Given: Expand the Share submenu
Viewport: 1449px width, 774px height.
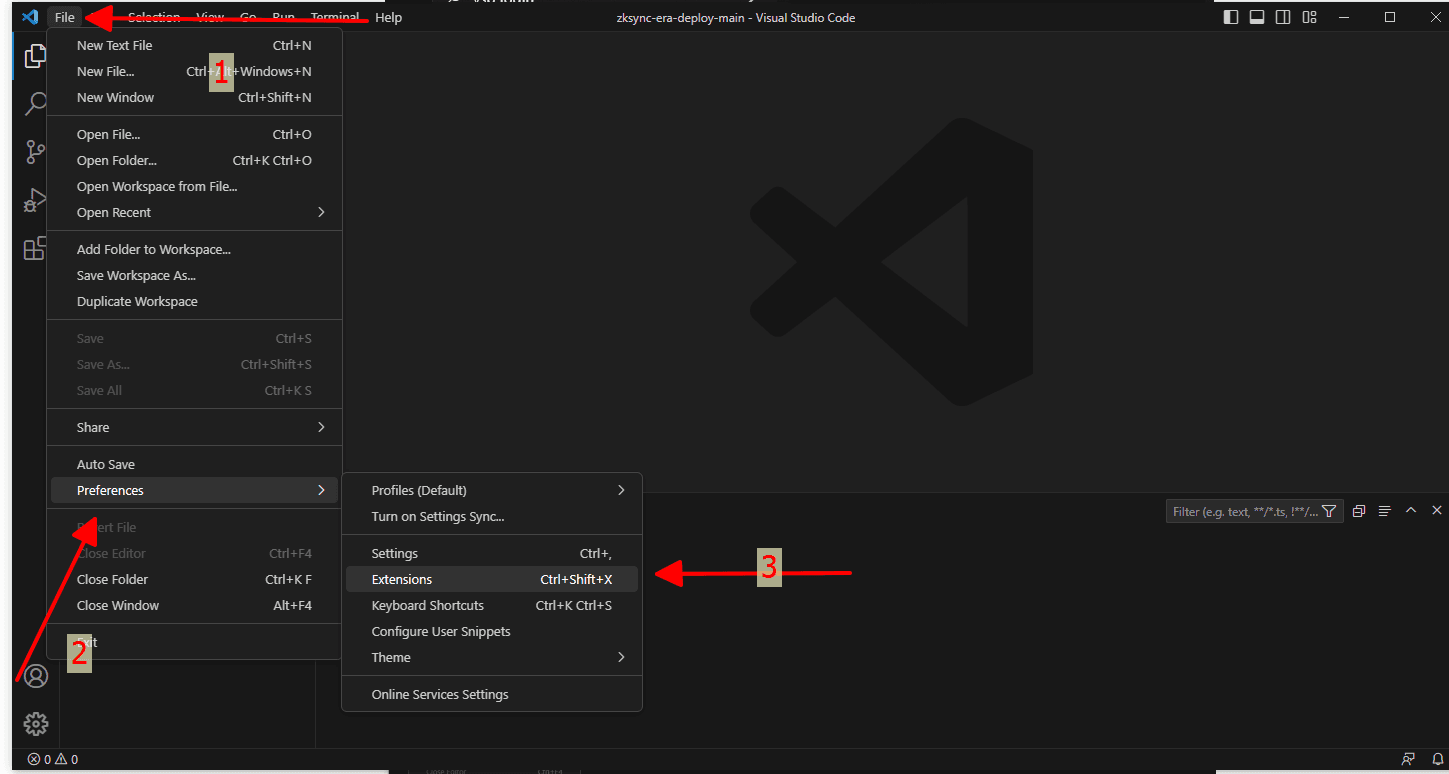Looking at the screenshot, I should pos(194,427).
